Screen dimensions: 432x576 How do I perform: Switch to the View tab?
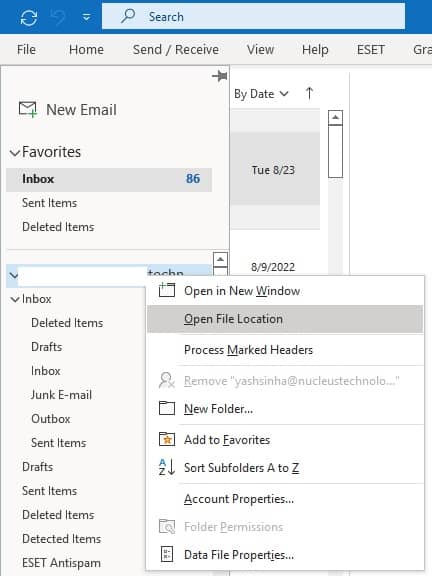point(260,49)
